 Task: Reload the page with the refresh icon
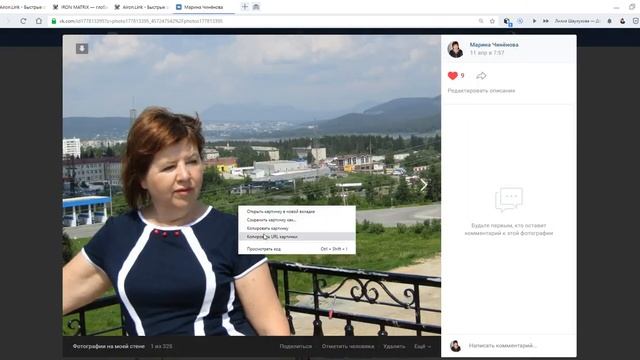coord(23,21)
